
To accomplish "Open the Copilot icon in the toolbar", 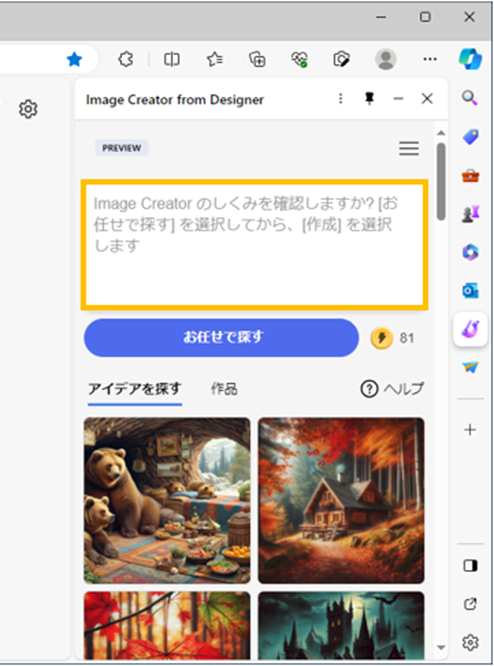I will pyautogui.click(x=470, y=59).
